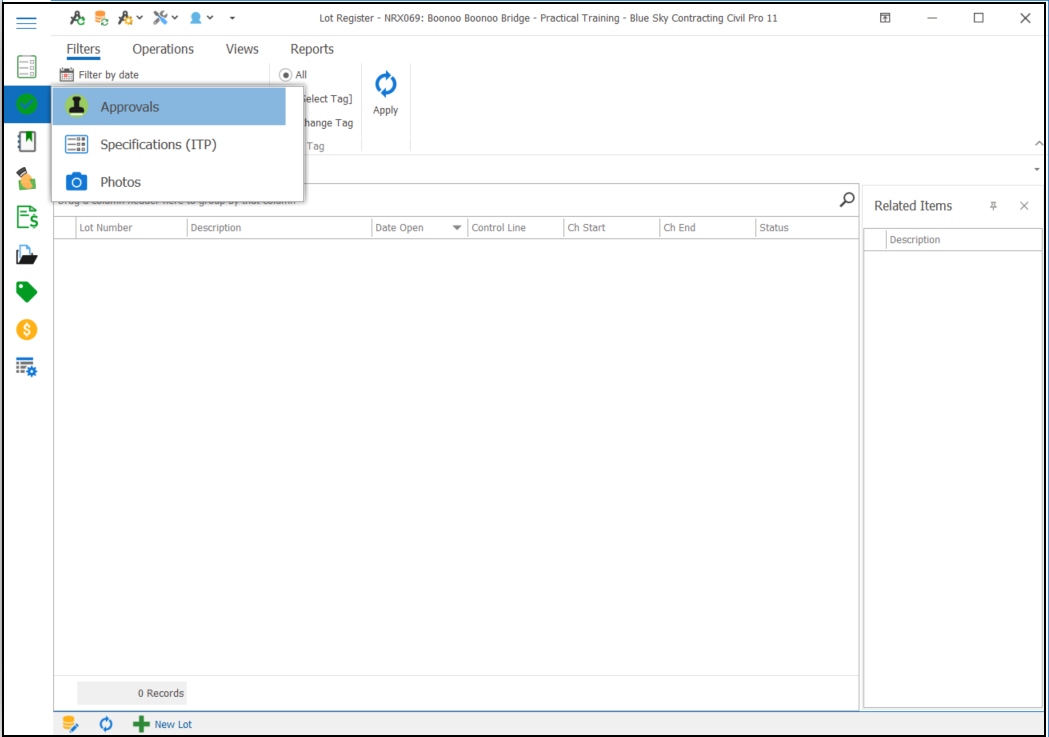Open the green tag sidebar icon
The height and width of the screenshot is (737, 1049).
point(27,292)
